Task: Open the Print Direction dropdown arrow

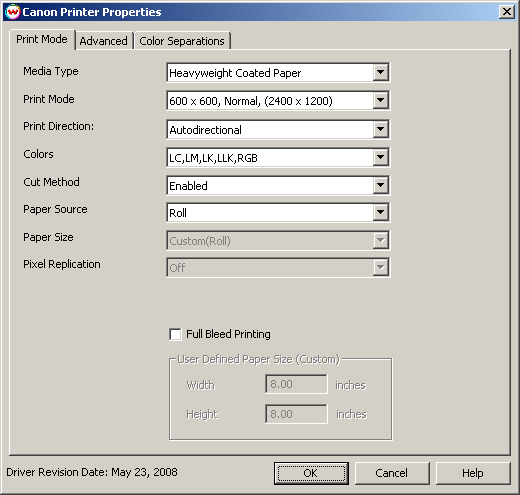Action: click(x=380, y=129)
